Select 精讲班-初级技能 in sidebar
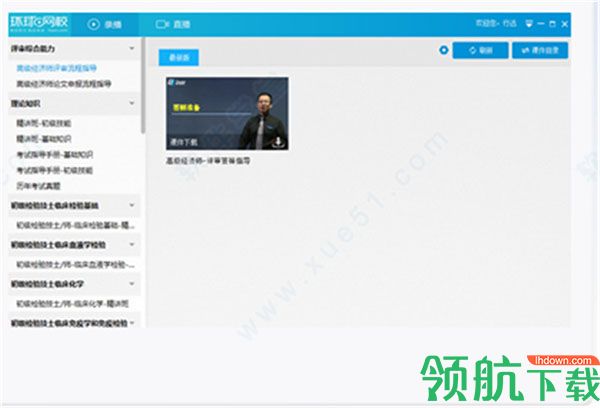The width and height of the screenshot is (600, 408). coord(44,123)
